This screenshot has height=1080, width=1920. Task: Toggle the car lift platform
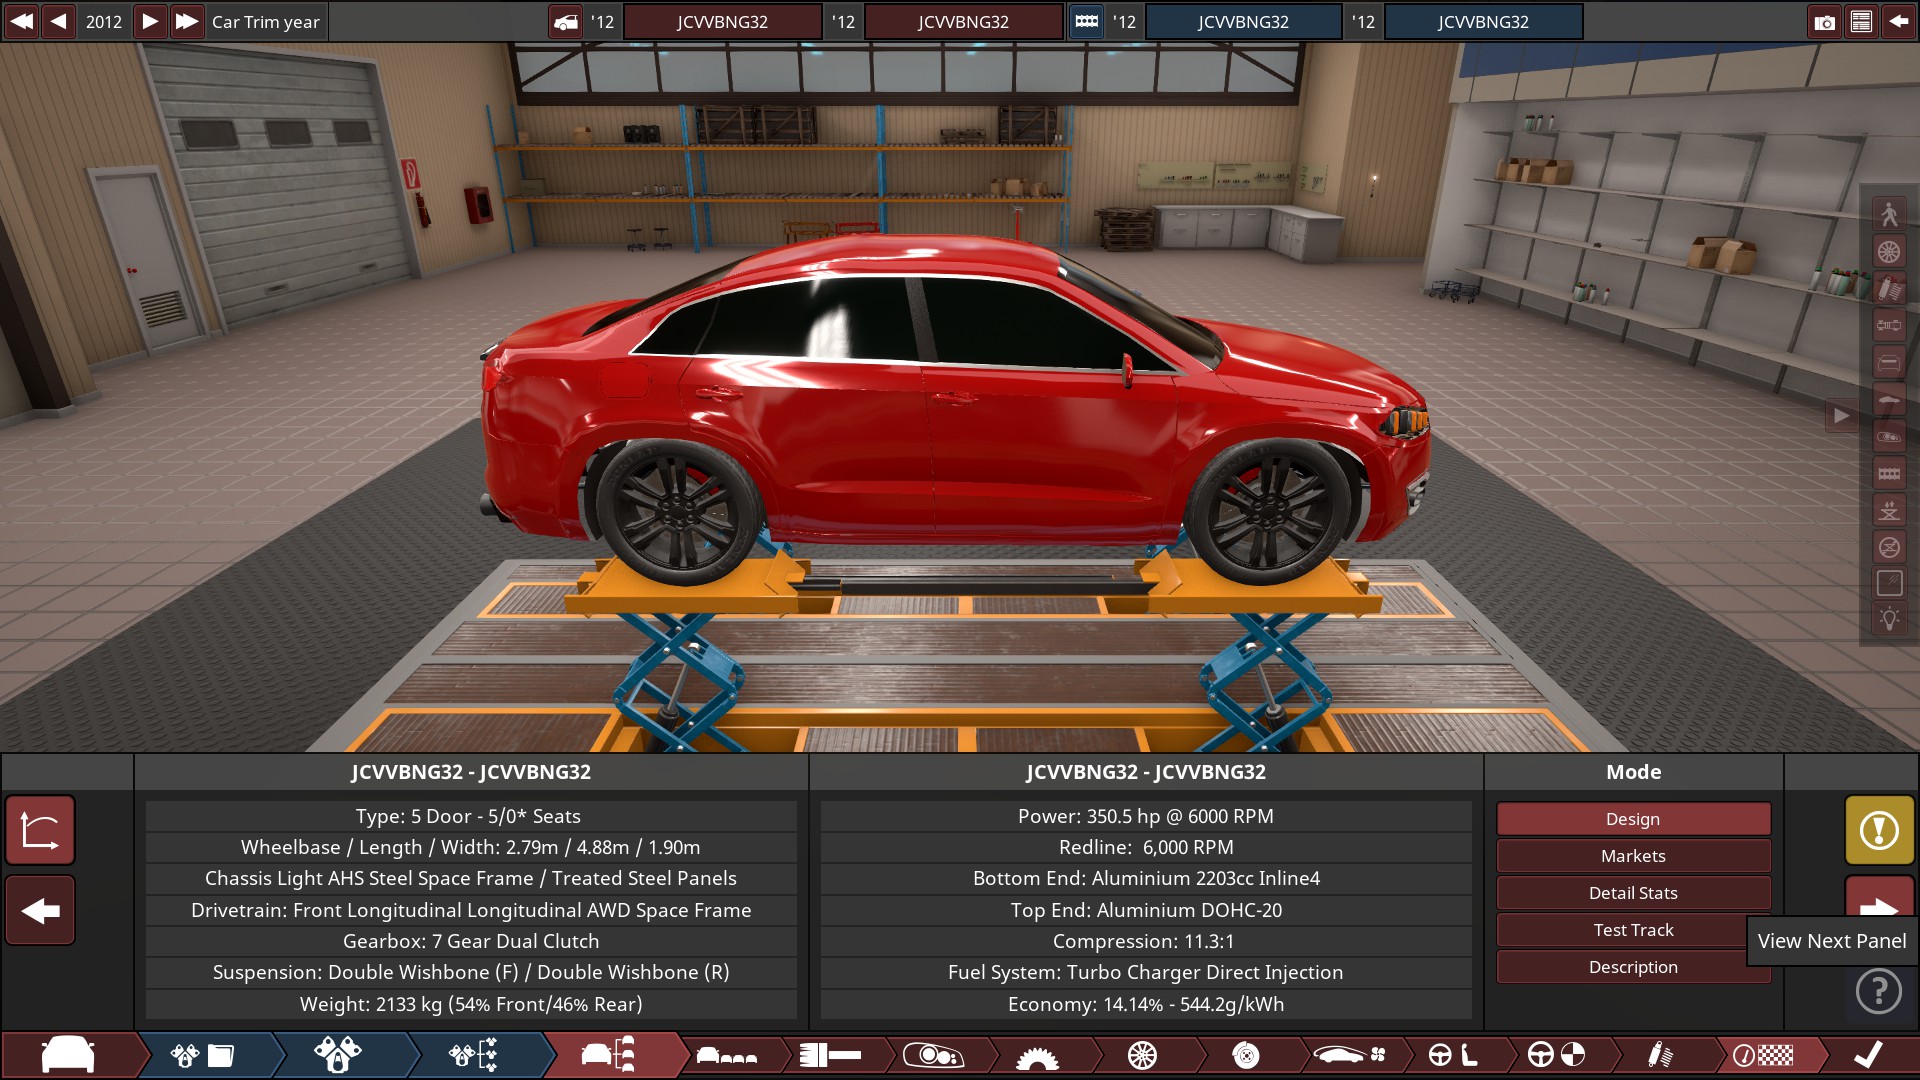point(1889,510)
